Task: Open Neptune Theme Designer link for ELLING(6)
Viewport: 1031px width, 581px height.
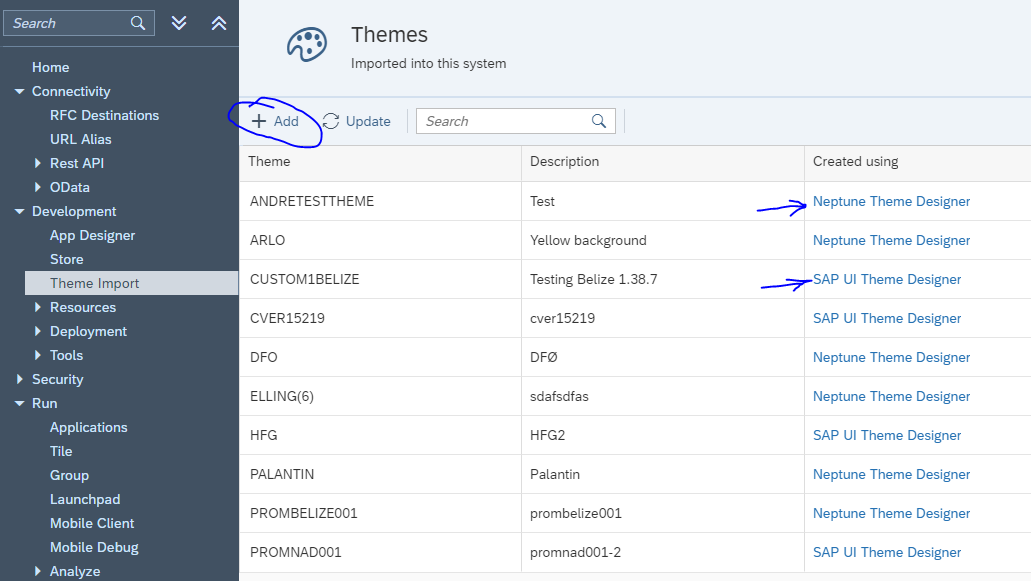Action: [x=892, y=396]
